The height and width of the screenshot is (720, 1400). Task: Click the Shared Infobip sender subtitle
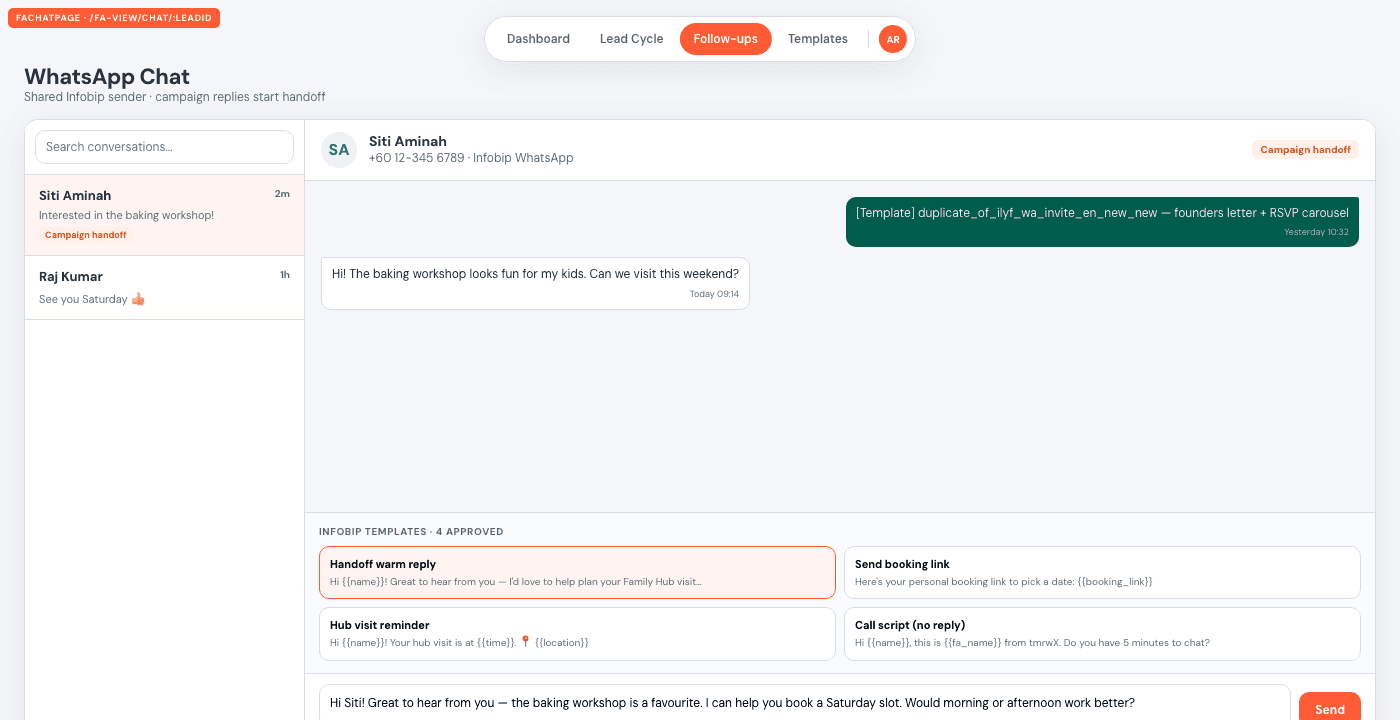point(174,97)
